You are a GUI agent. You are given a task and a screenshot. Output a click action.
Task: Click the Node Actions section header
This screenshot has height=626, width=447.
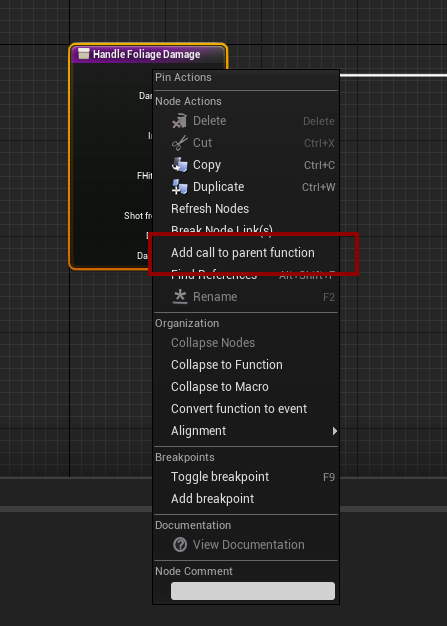coord(188,101)
